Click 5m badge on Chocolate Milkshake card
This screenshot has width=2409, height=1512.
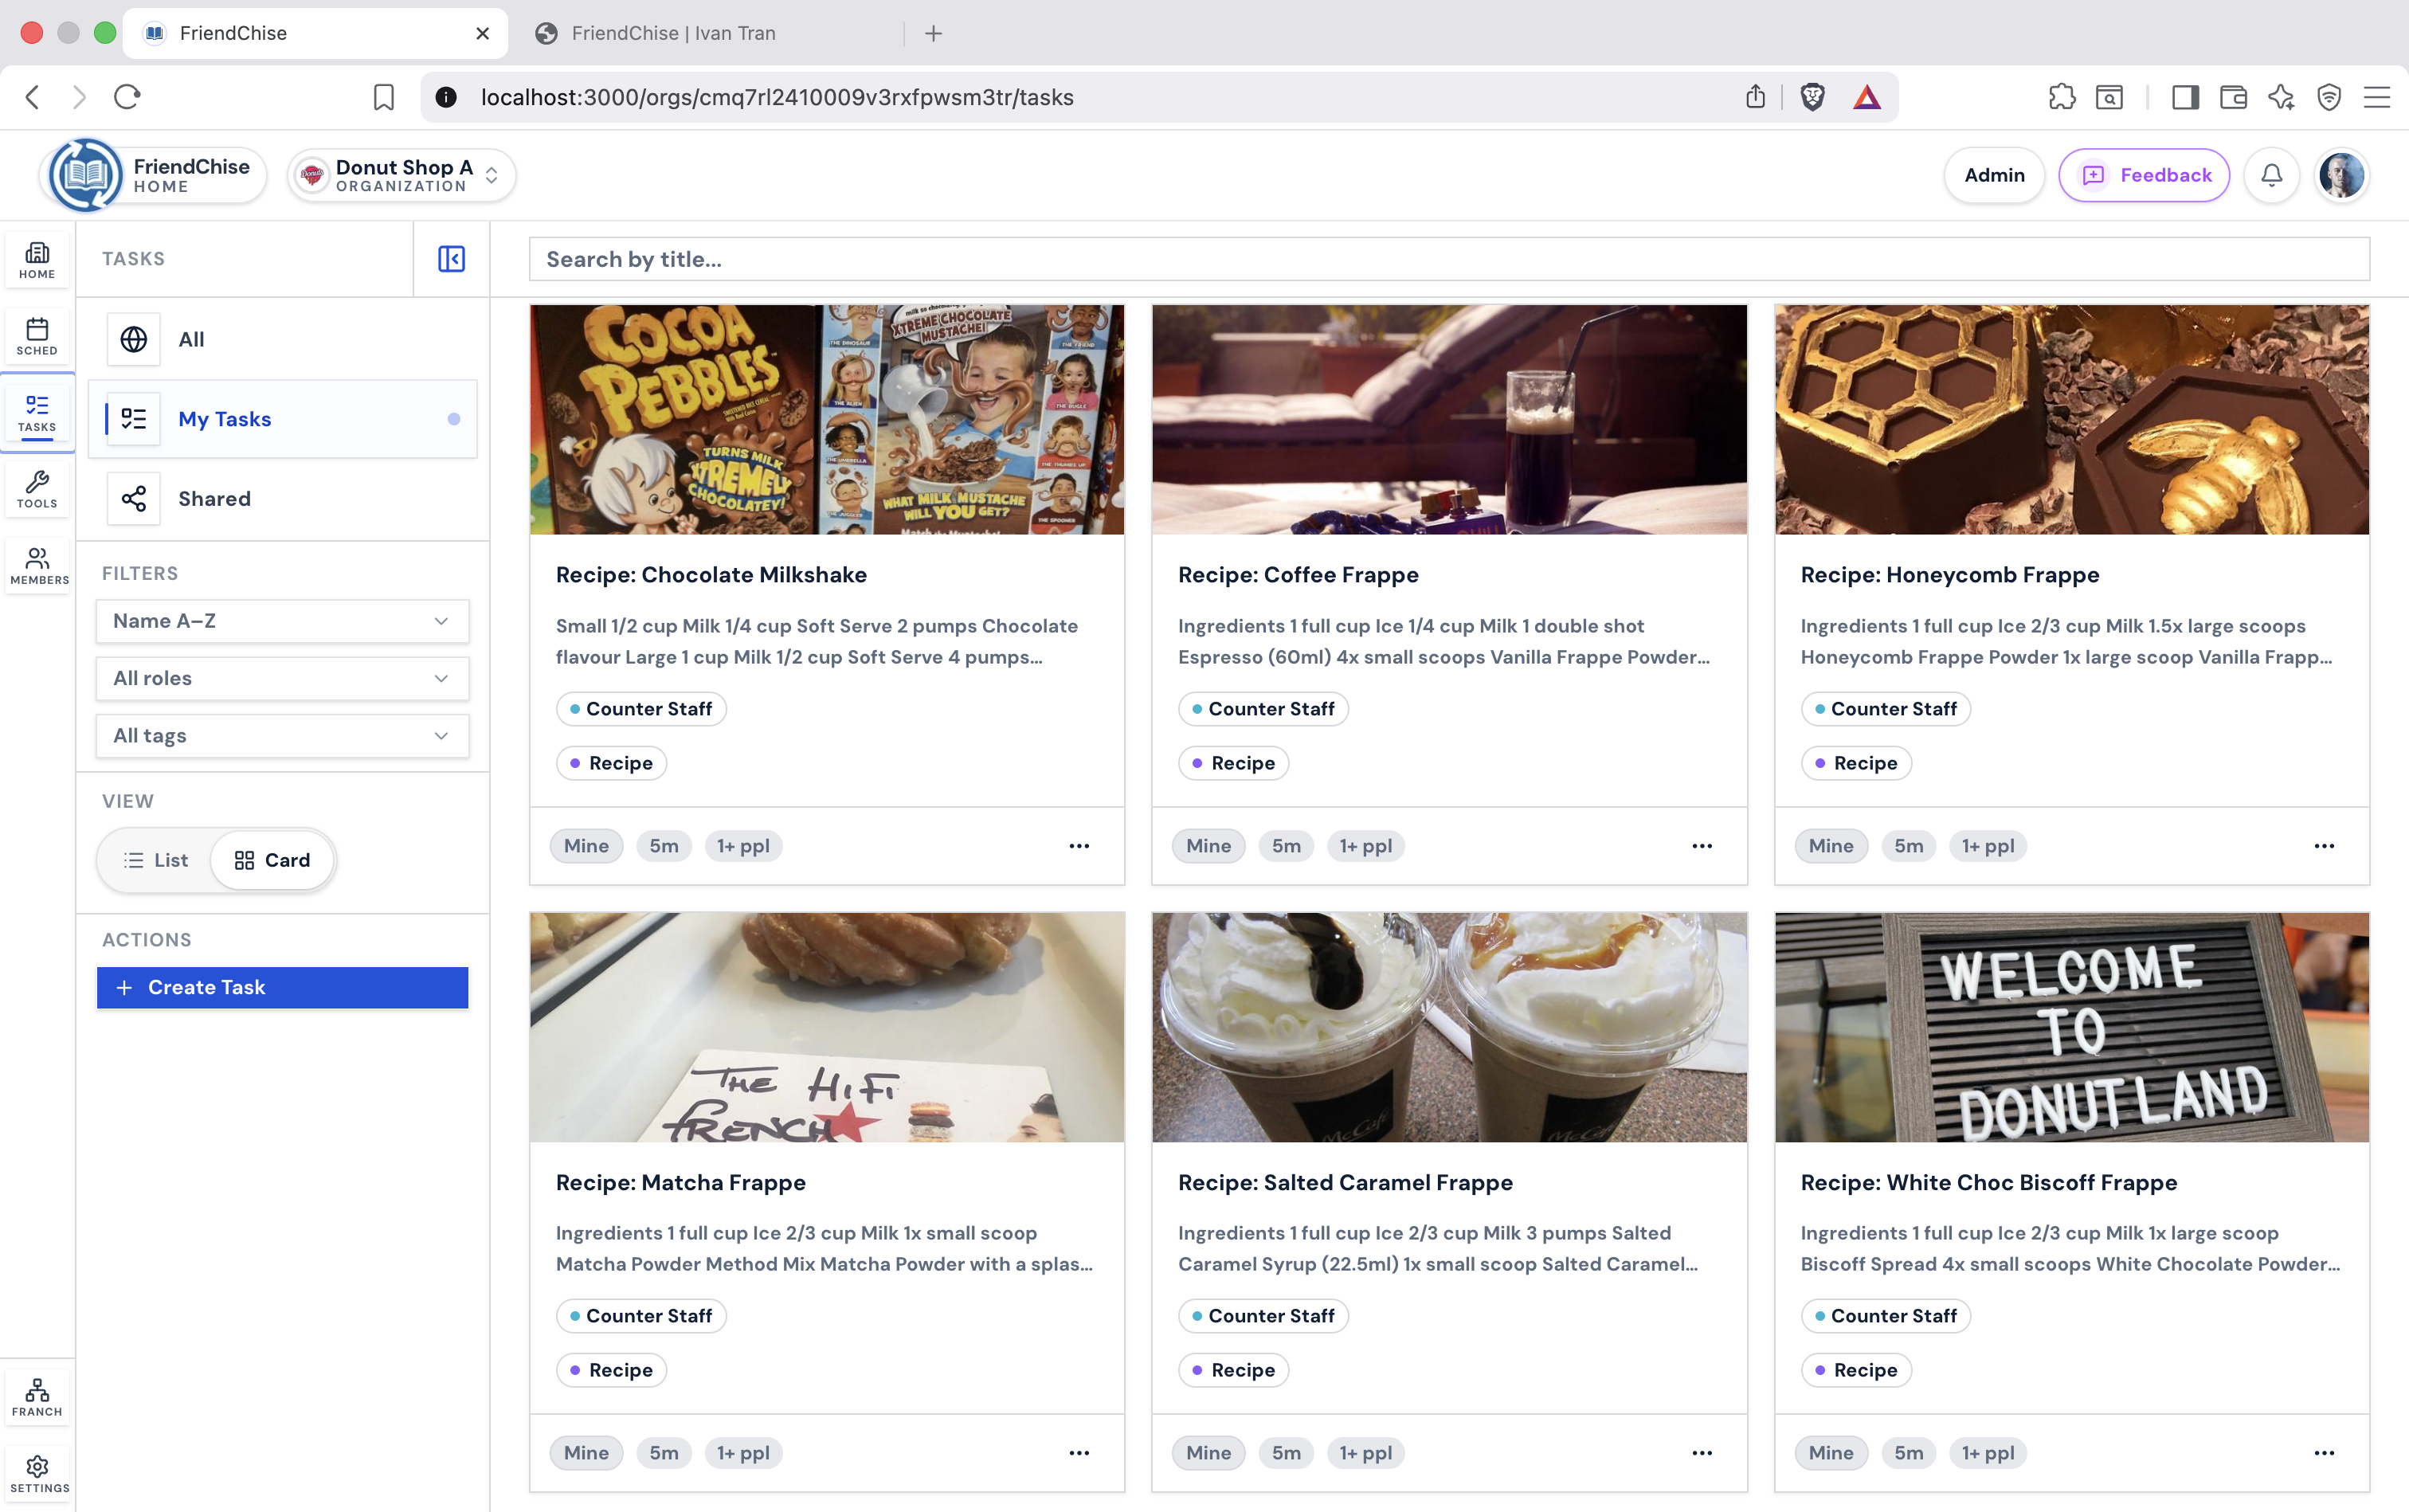tap(664, 846)
